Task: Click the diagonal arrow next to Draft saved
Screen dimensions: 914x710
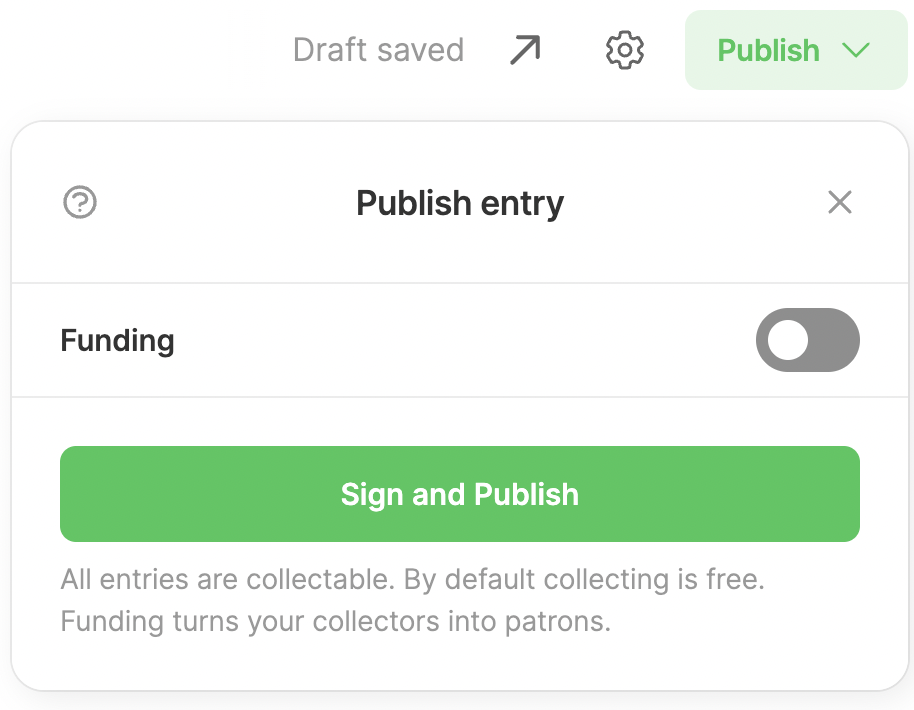Action: (525, 50)
